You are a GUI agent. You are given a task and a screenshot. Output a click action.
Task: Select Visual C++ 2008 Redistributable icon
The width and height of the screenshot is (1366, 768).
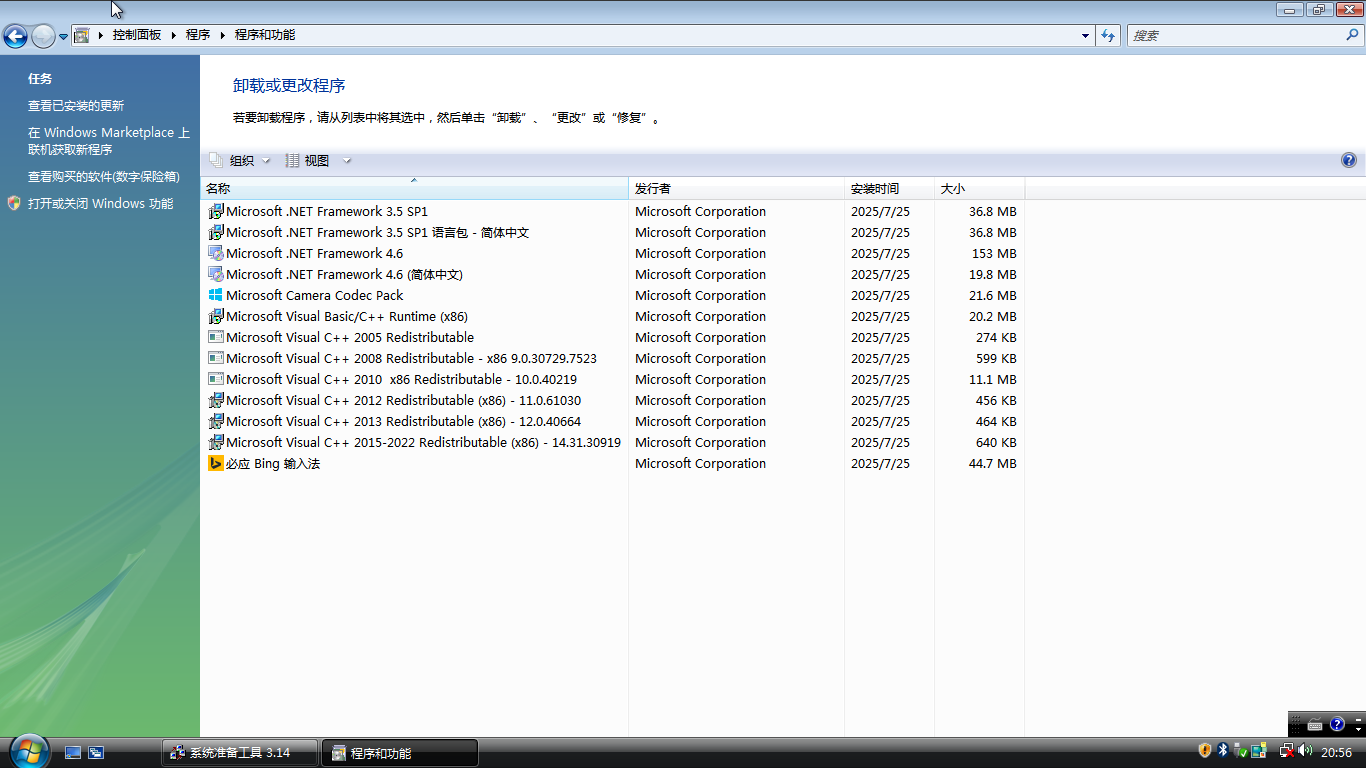point(215,358)
